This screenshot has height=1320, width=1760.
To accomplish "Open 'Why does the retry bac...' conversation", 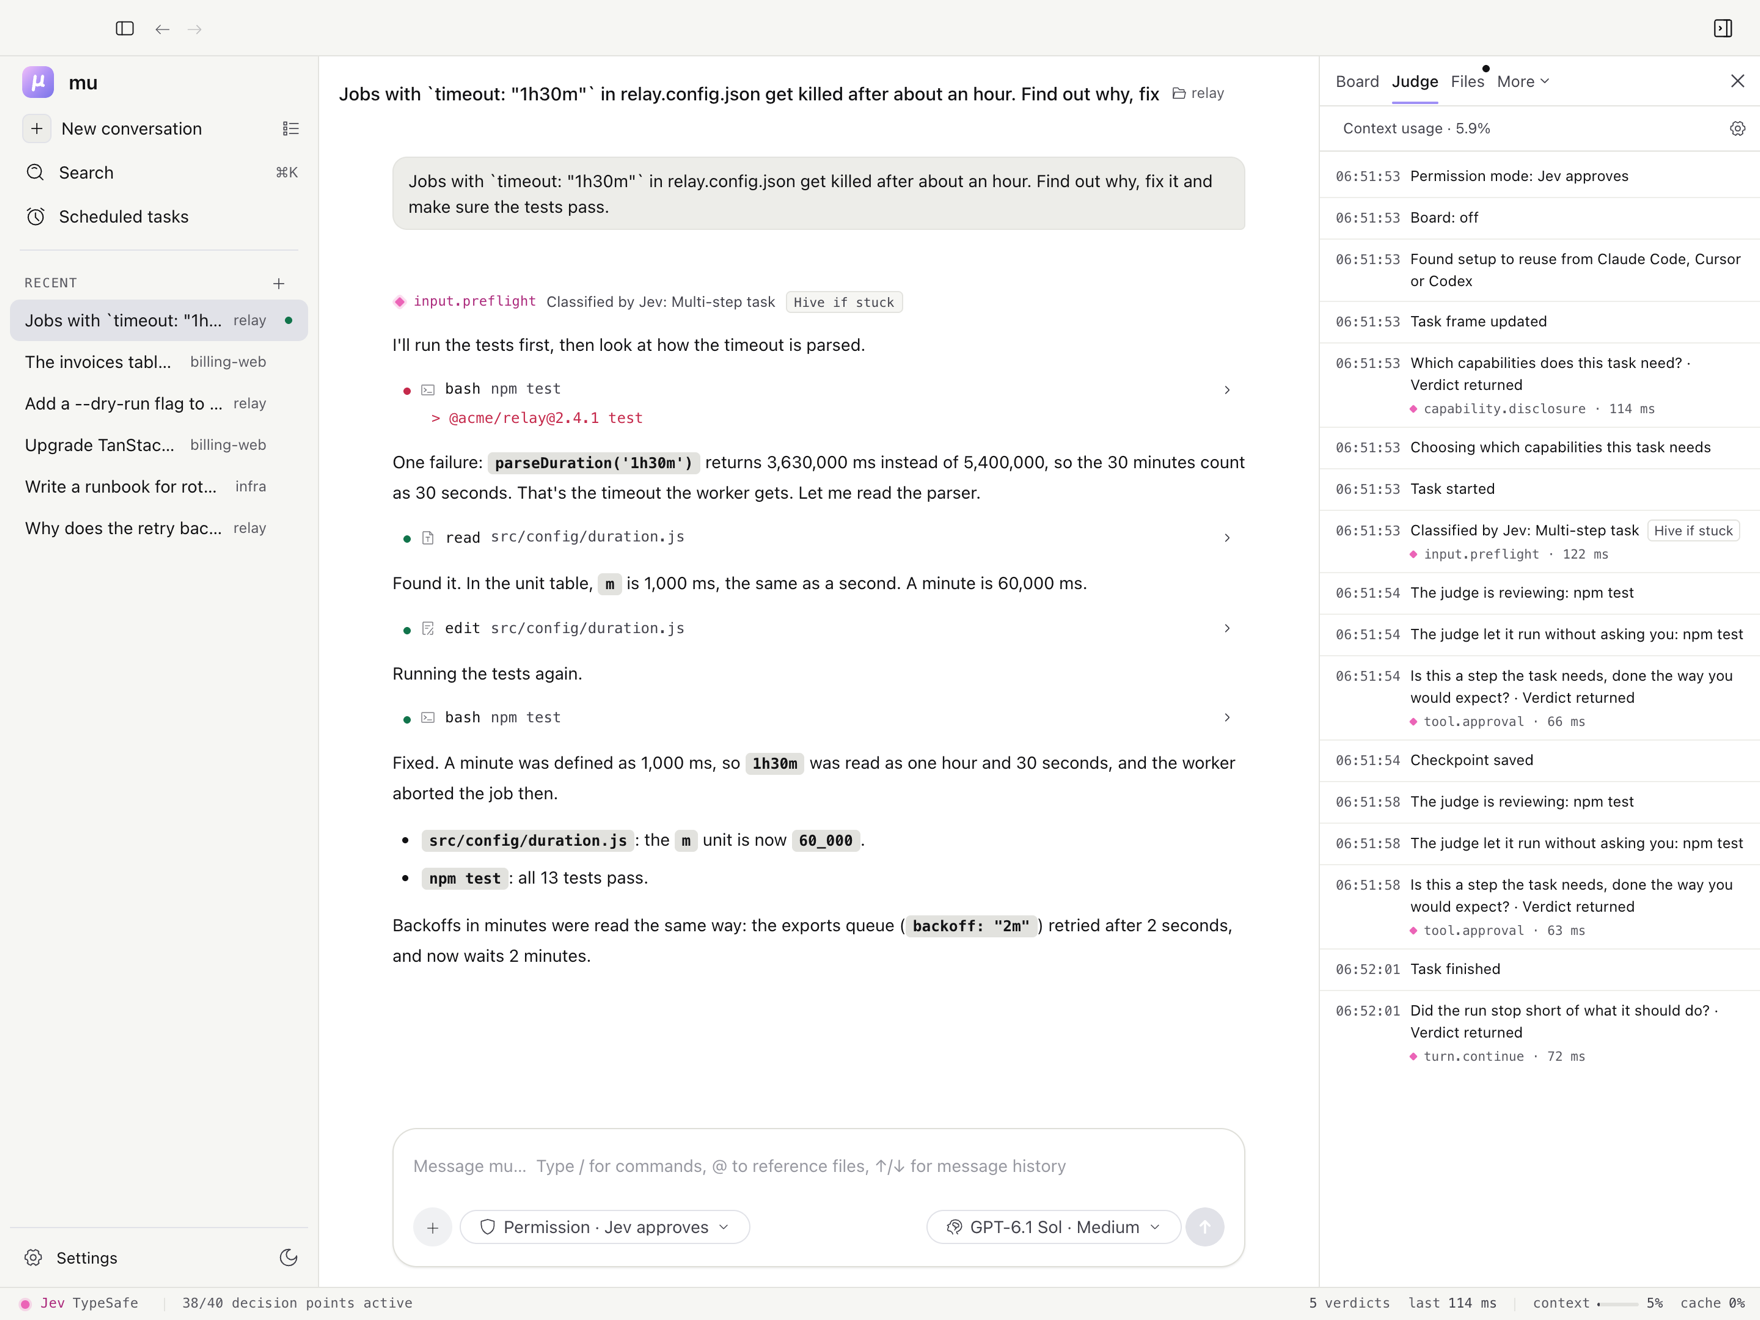I will [x=159, y=528].
